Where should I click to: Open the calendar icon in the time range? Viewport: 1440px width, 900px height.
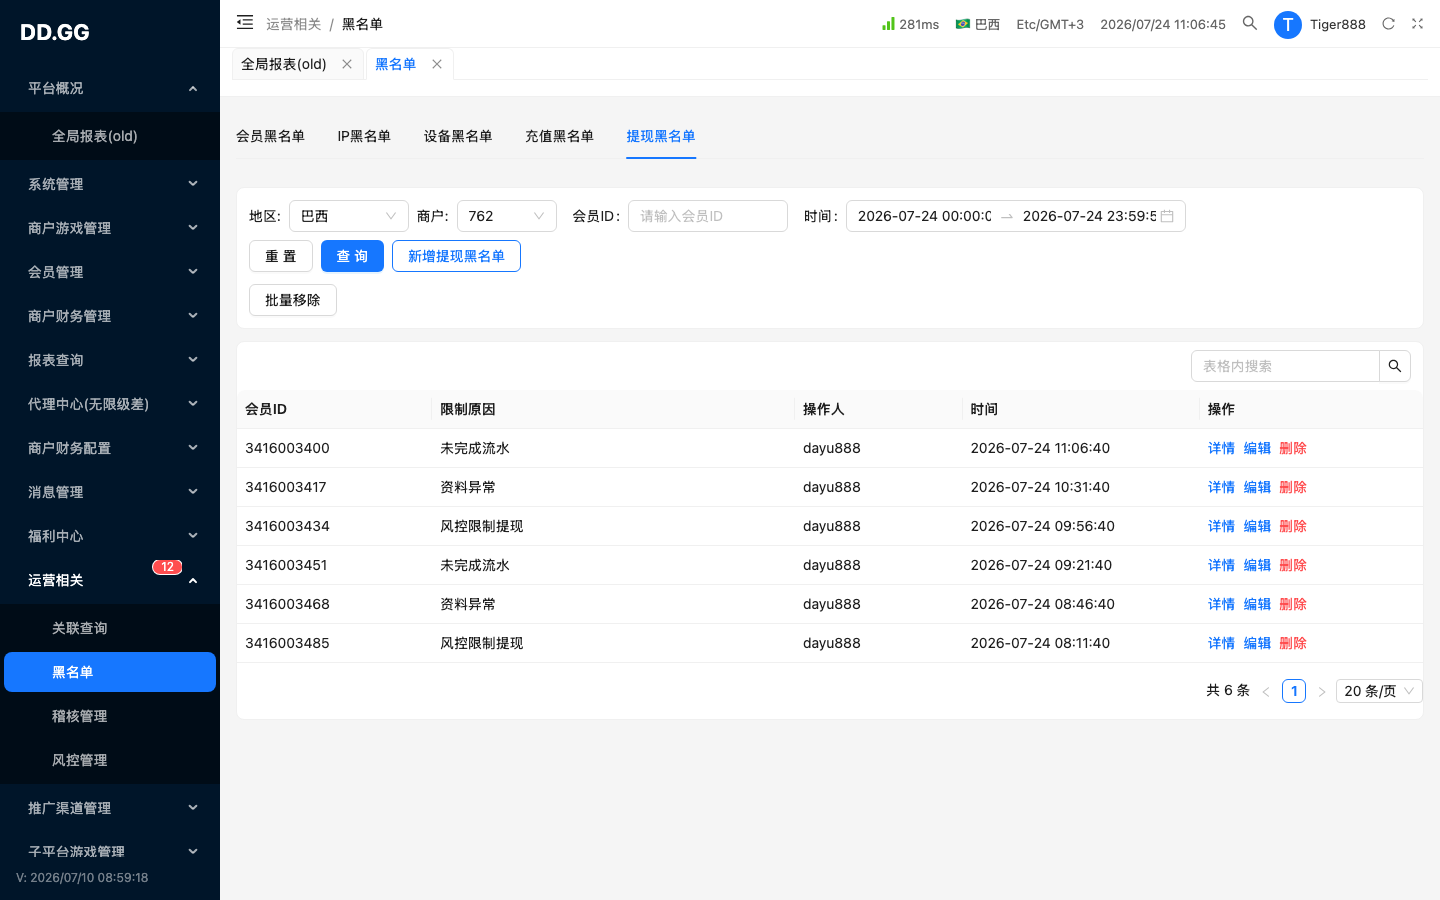pos(1167,216)
